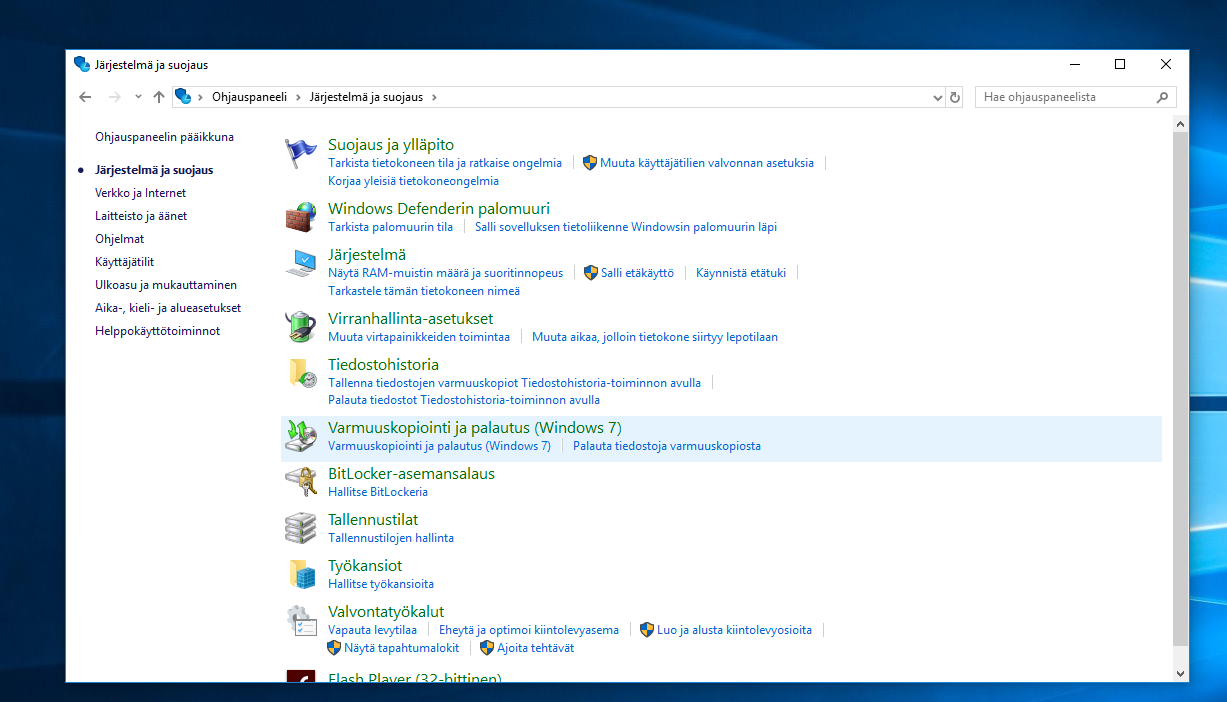The width and height of the screenshot is (1227, 702).
Task: Click the Työkansiot folder icon
Action: pos(301,573)
